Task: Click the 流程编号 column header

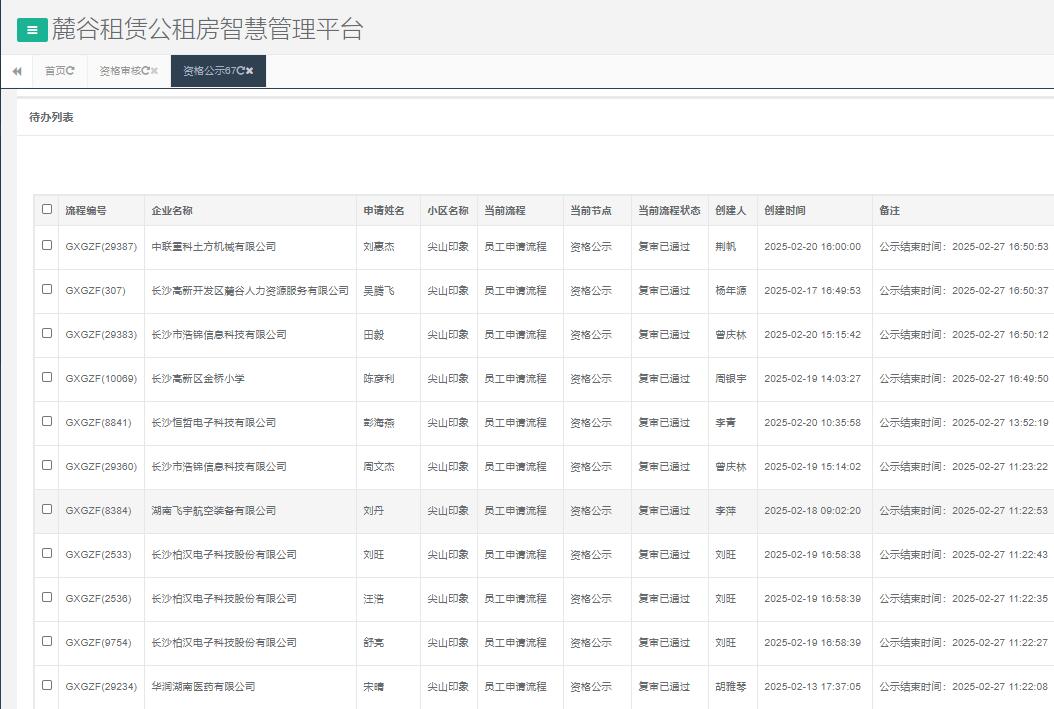Action: click(x=86, y=211)
